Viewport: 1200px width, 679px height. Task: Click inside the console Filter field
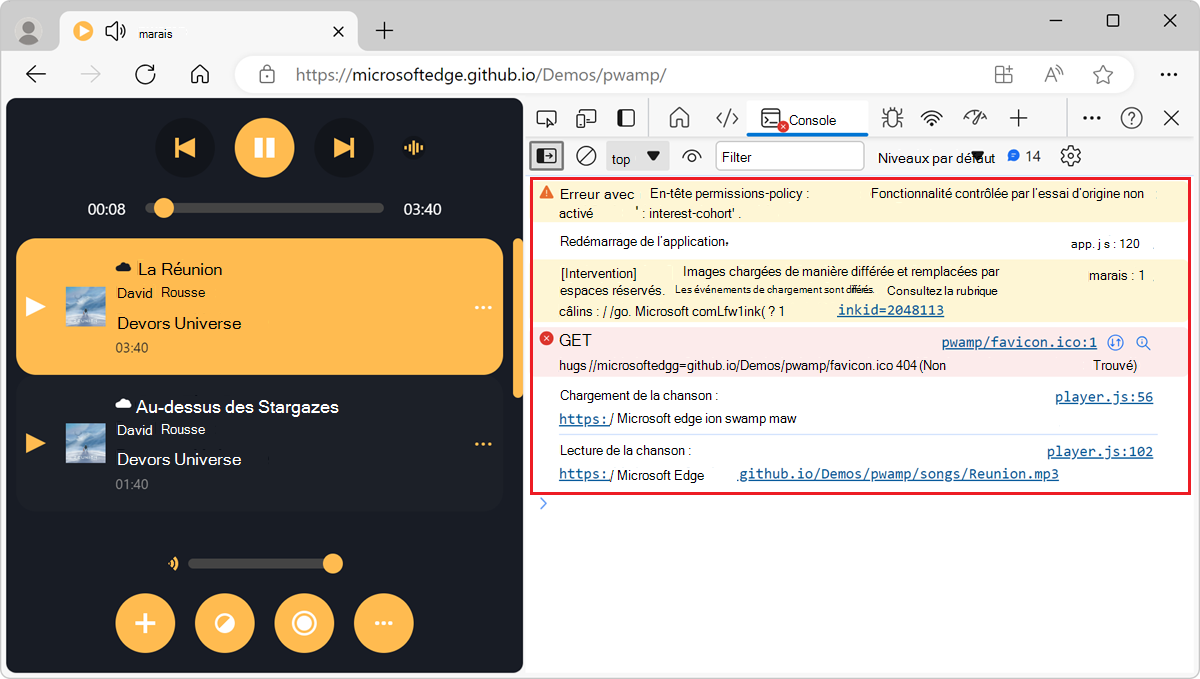coord(790,156)
